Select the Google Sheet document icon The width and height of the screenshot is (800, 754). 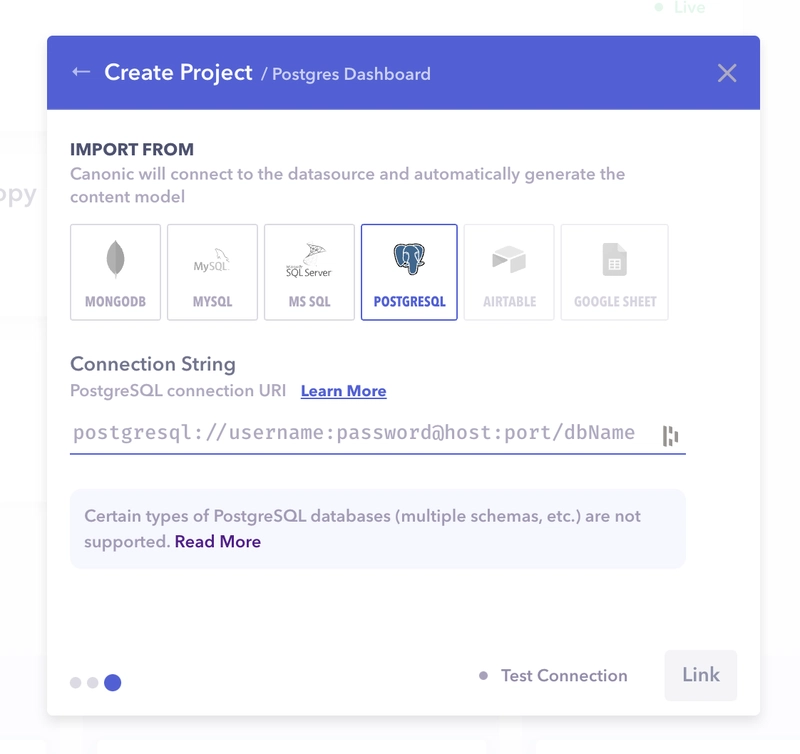[614, 259]
